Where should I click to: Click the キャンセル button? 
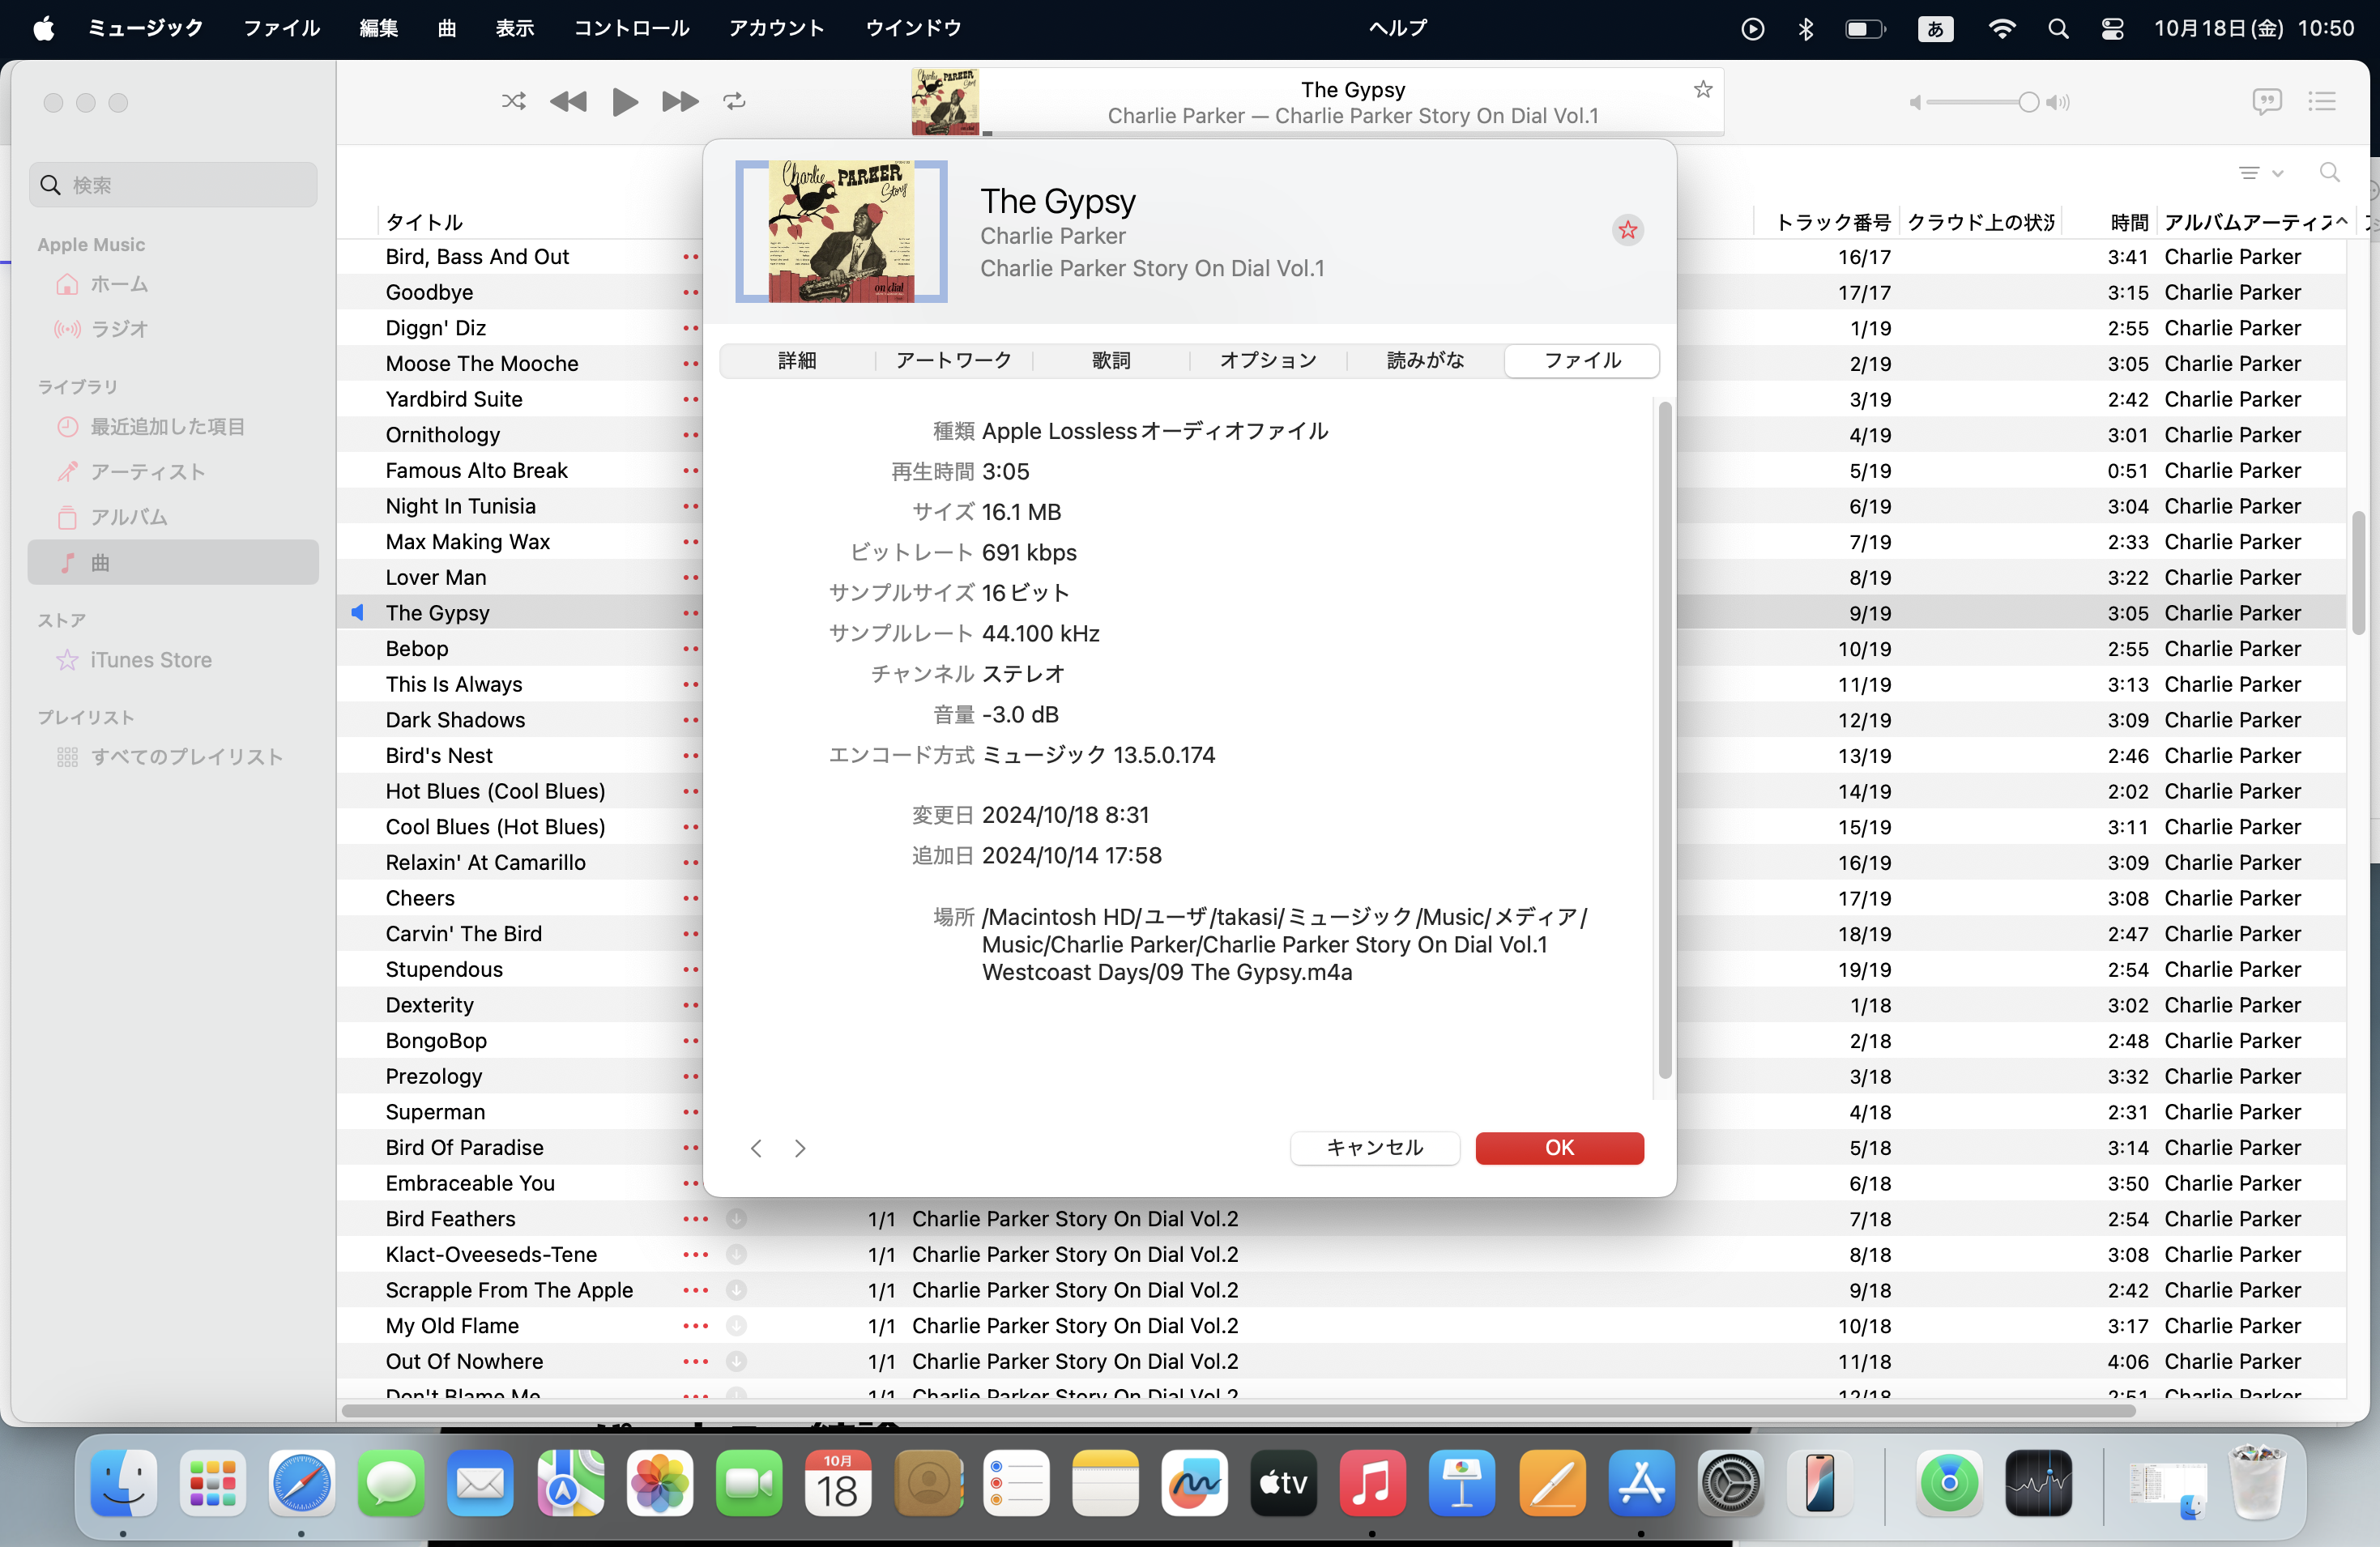point(1374,1148)
